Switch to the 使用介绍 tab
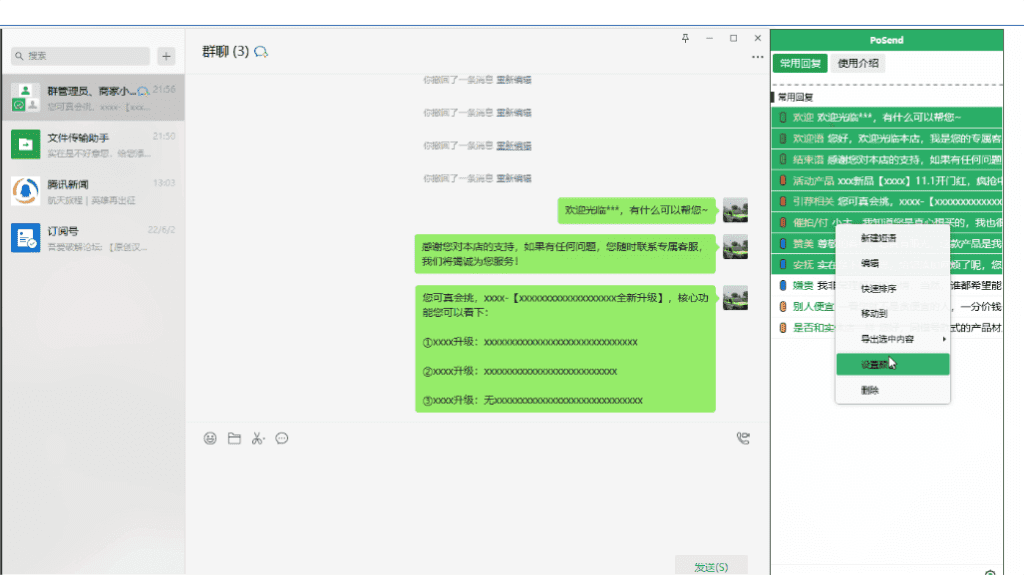 [857, 63]
